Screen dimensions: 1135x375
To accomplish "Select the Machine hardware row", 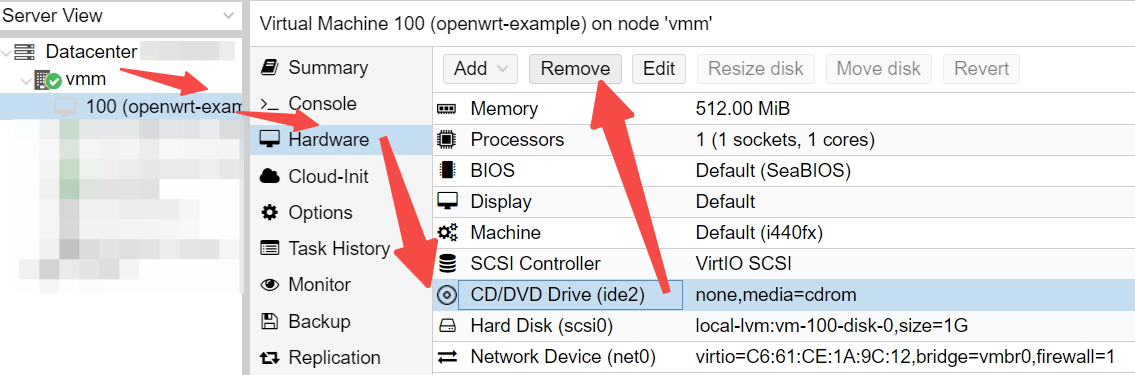I will pos(784,232).
